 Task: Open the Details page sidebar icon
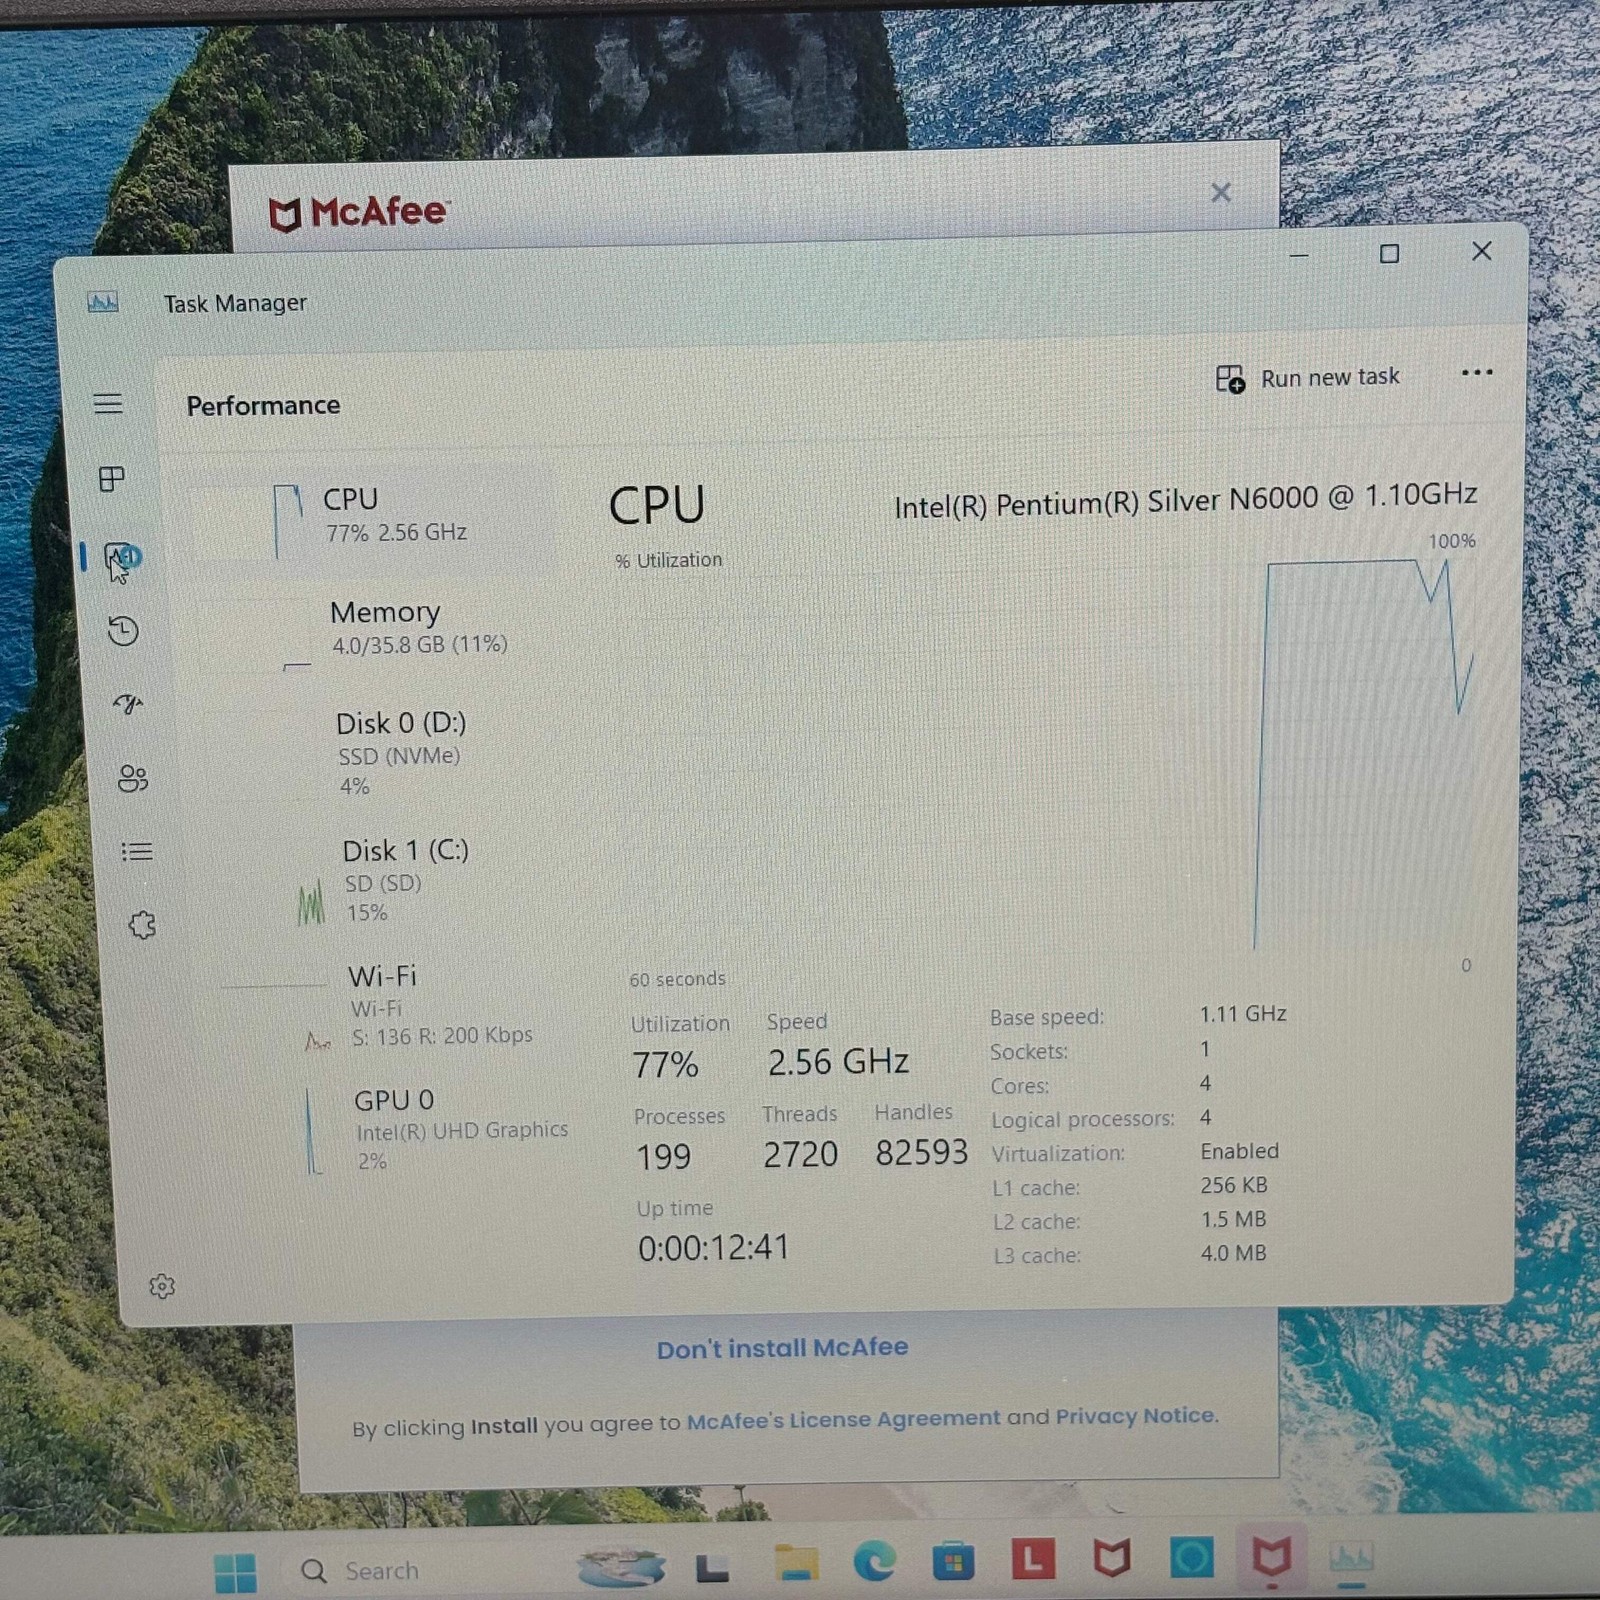click(x=137, y=851)
